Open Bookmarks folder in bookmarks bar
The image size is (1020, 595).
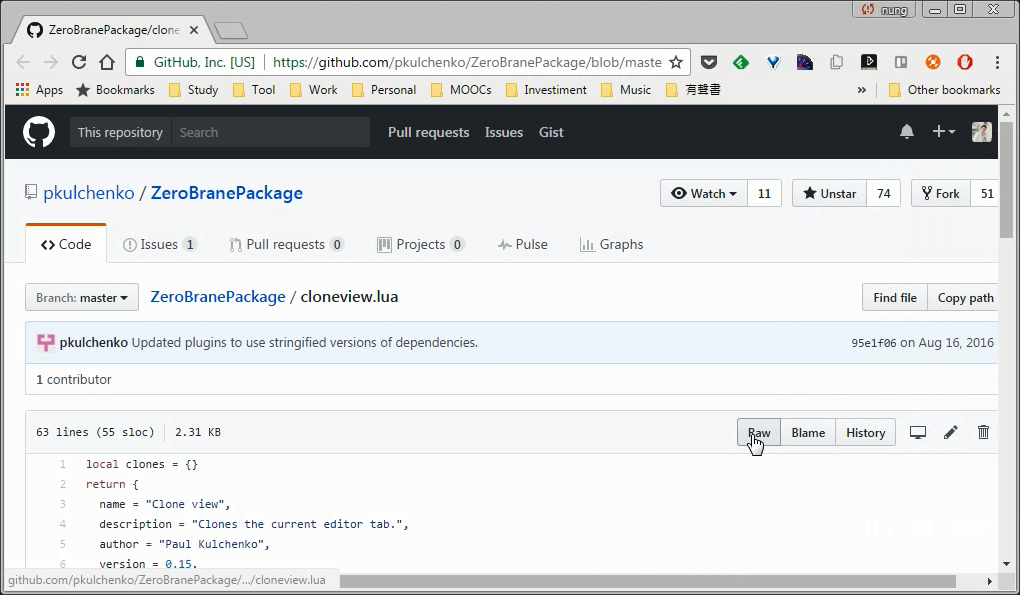(115, 90)
